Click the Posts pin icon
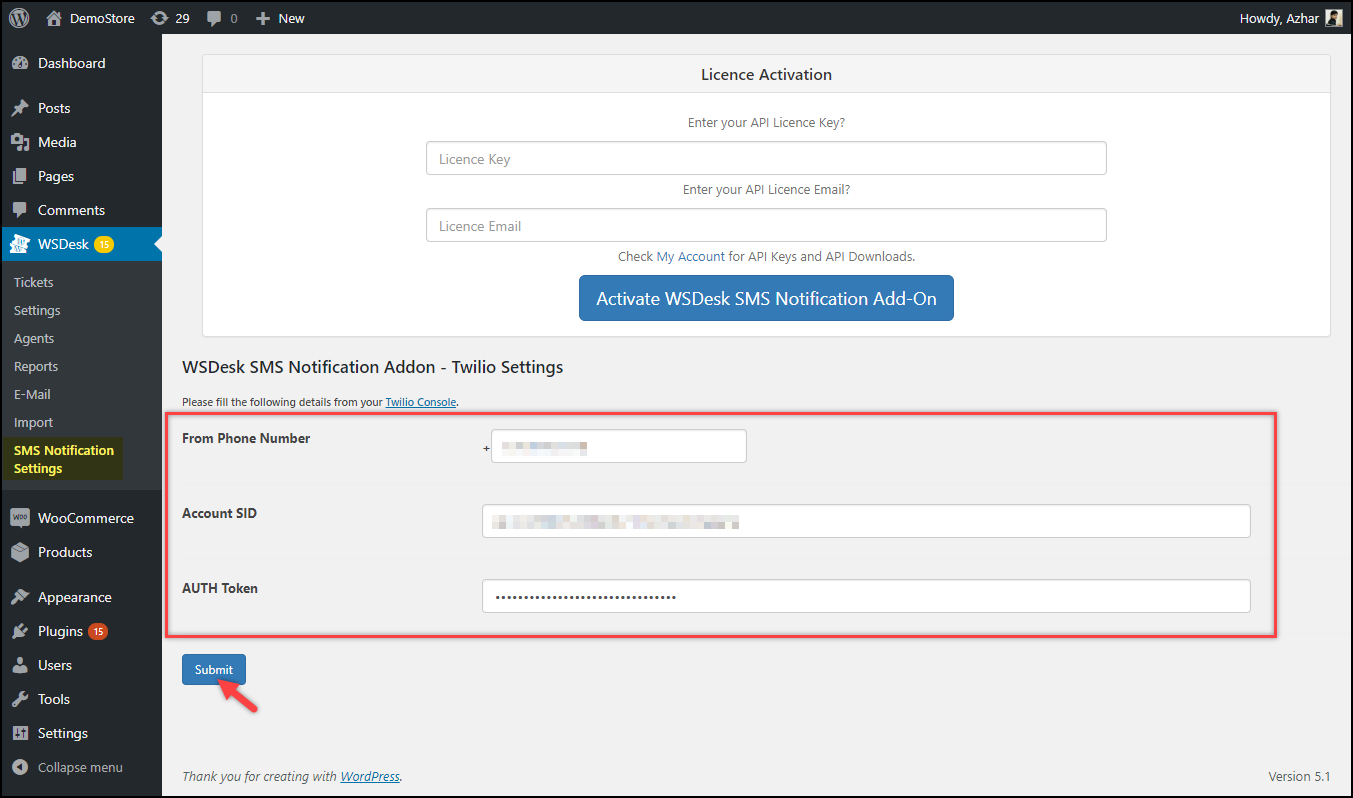1353x798 pixels. pyautogui.click(x=20, y=108)
